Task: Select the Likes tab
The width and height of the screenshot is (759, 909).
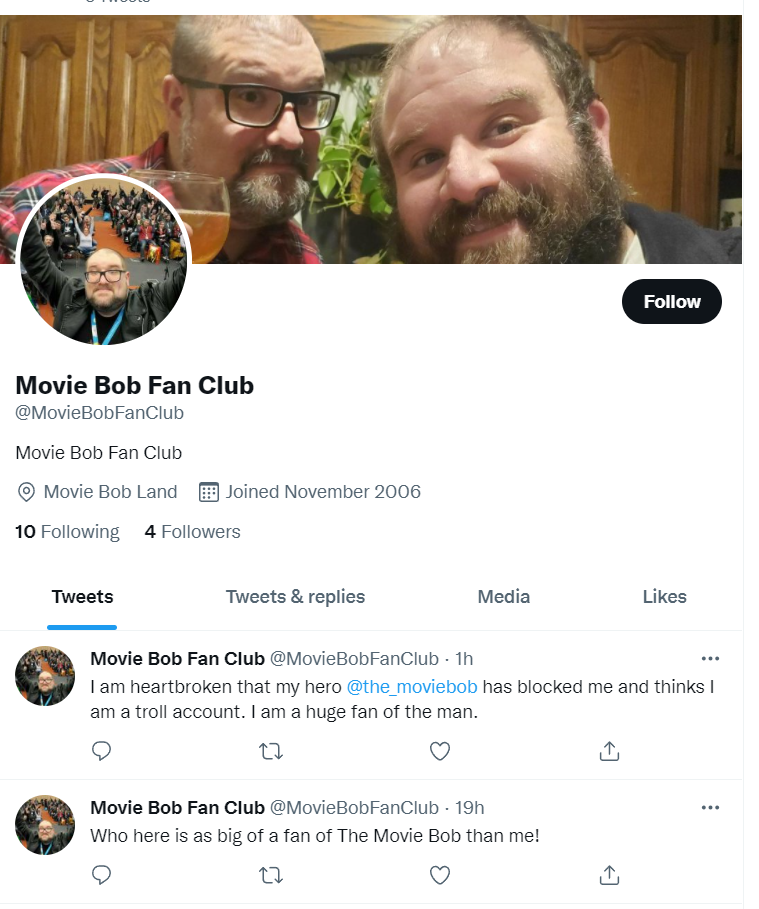Action: pyautogui.click(x=664, y=597)
